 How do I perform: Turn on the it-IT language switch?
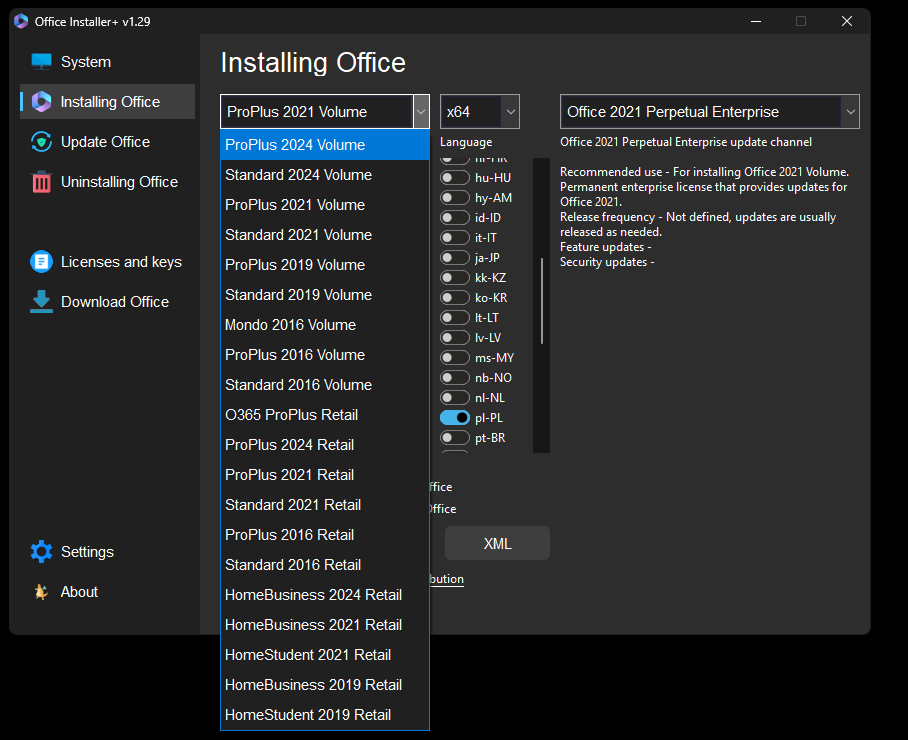click(455, 237)
